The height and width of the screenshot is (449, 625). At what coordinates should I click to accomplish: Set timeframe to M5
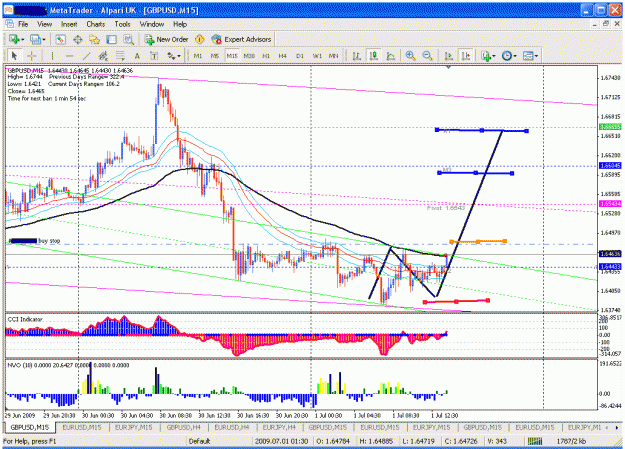pyautogui.click(x=215, y=56)
